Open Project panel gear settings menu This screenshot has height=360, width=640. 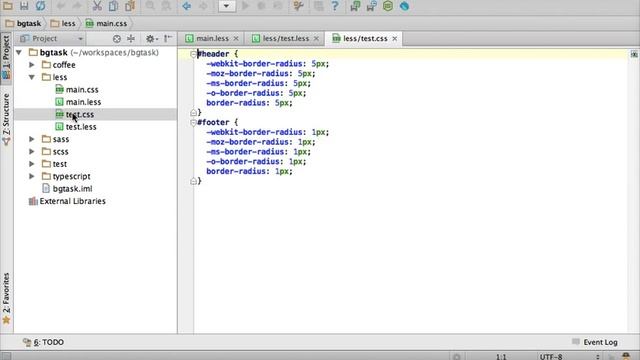(x=151, y=39)
